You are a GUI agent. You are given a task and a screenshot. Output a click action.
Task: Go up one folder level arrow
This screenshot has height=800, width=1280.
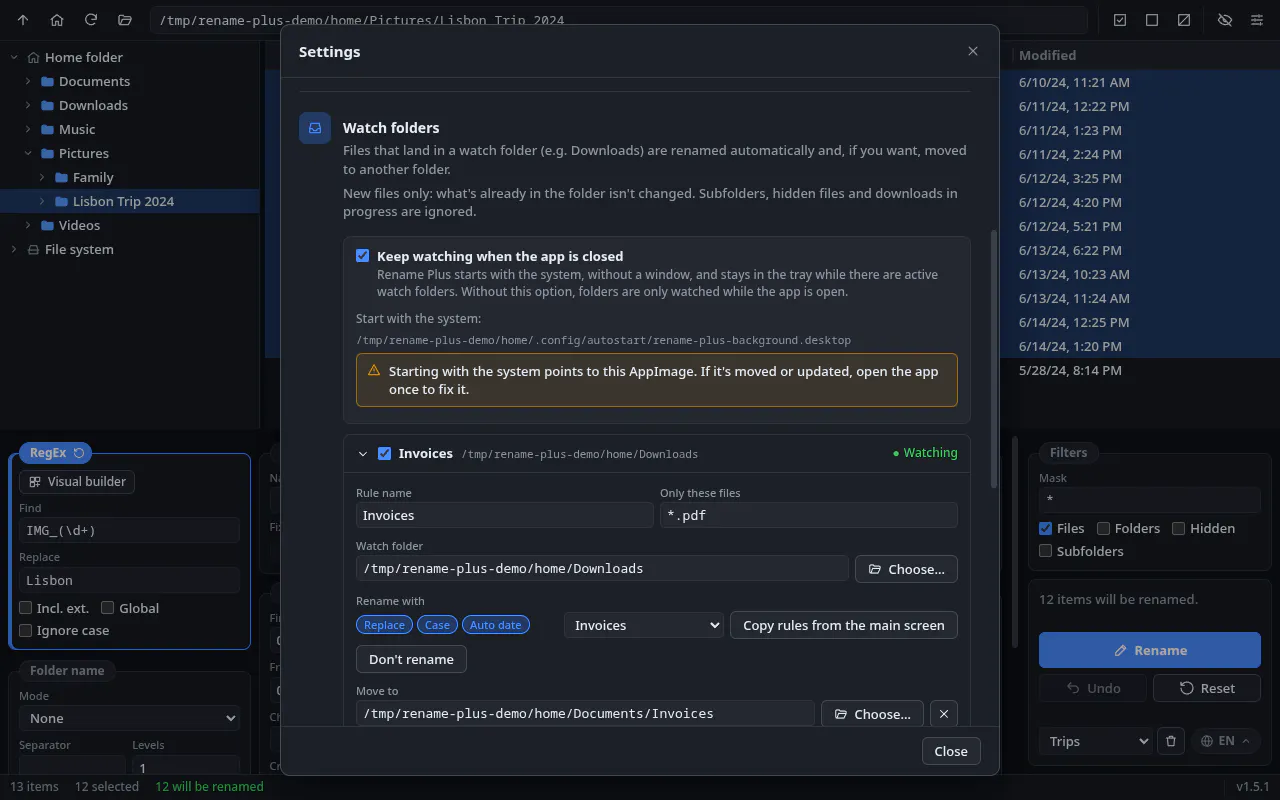(23, 20)
